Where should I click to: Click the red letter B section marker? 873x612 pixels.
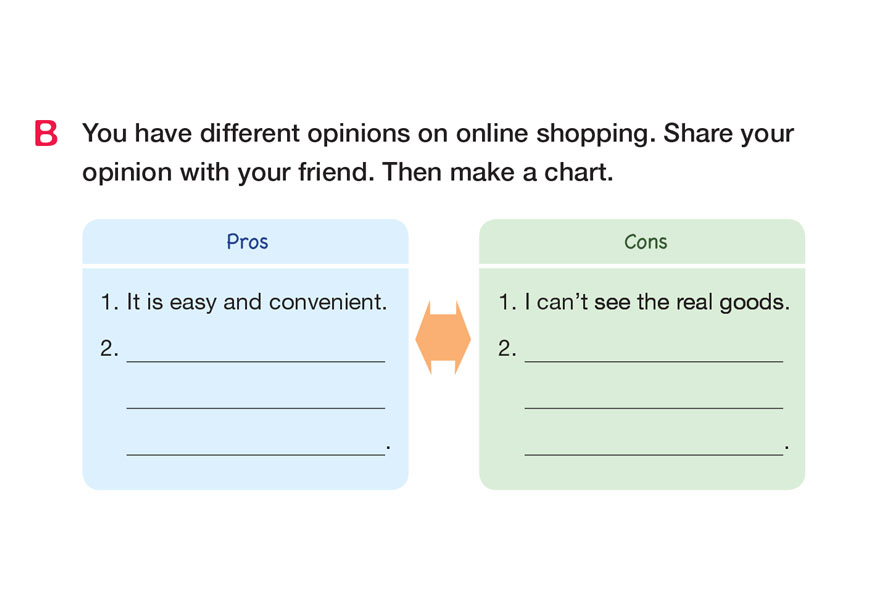[47, 134]
